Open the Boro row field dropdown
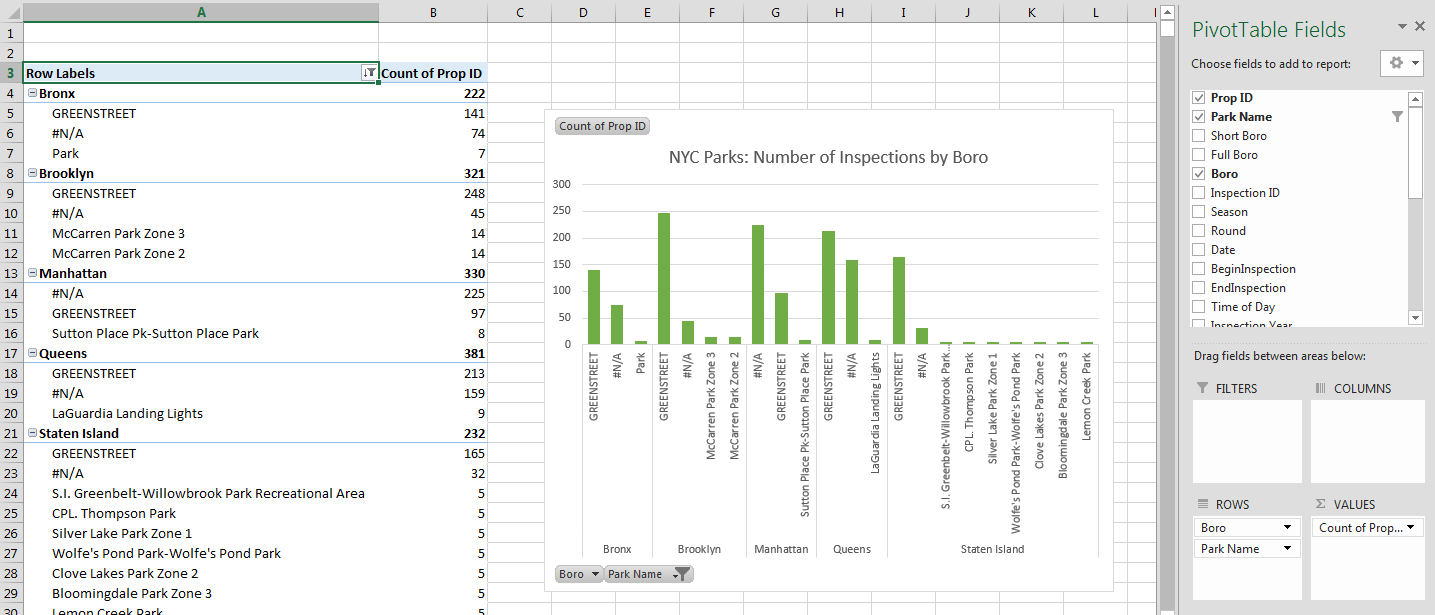The width and height of the screenshot is (1435, 615). point(1285,528)
